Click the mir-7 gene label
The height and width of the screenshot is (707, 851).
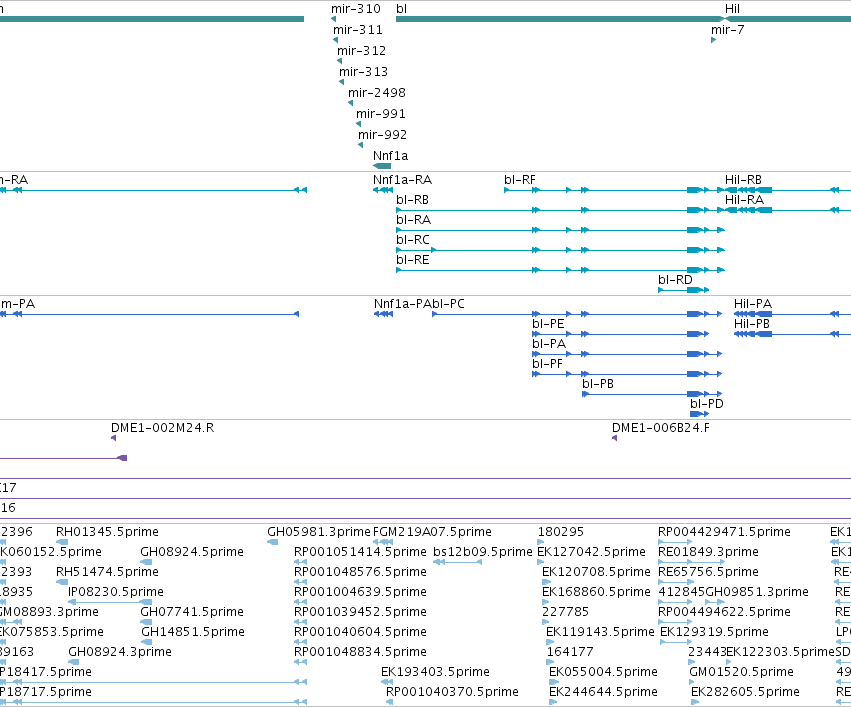click(728, 30)
